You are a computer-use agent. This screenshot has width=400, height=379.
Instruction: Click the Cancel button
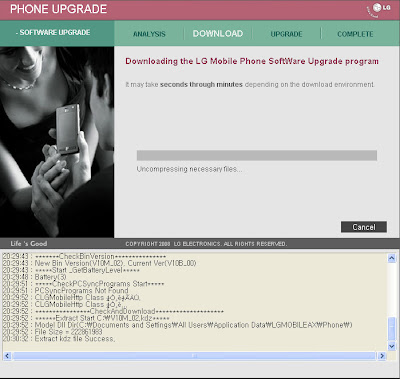point(364,227)
